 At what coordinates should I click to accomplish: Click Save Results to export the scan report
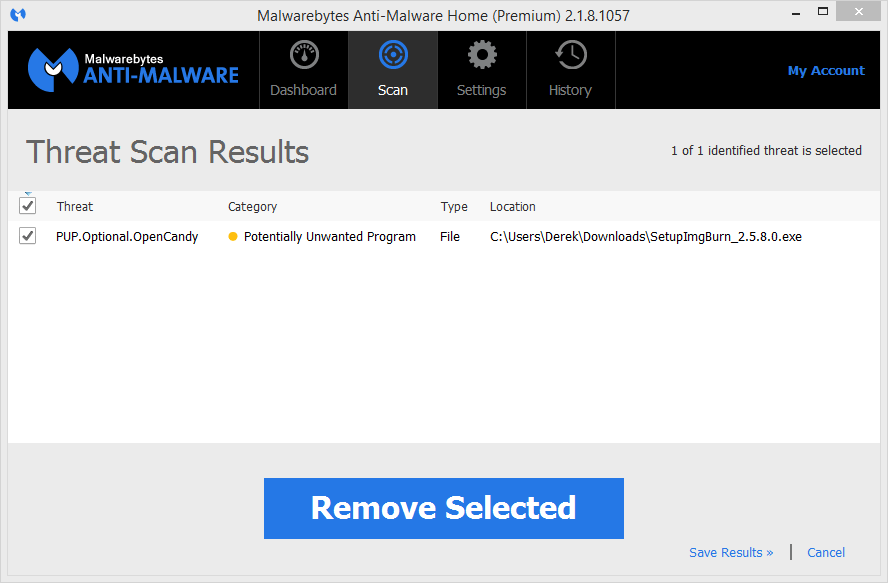[731, 552]
